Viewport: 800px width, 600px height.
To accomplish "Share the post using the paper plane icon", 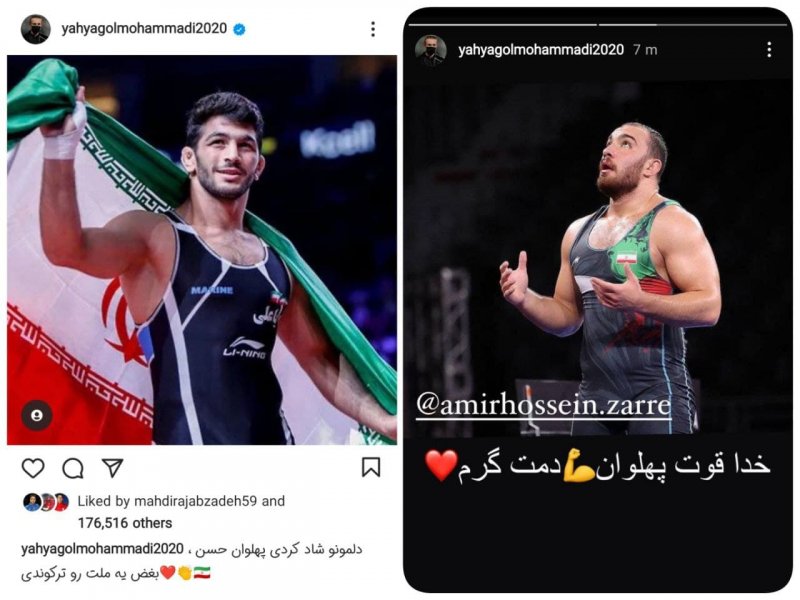I will 113,467.
